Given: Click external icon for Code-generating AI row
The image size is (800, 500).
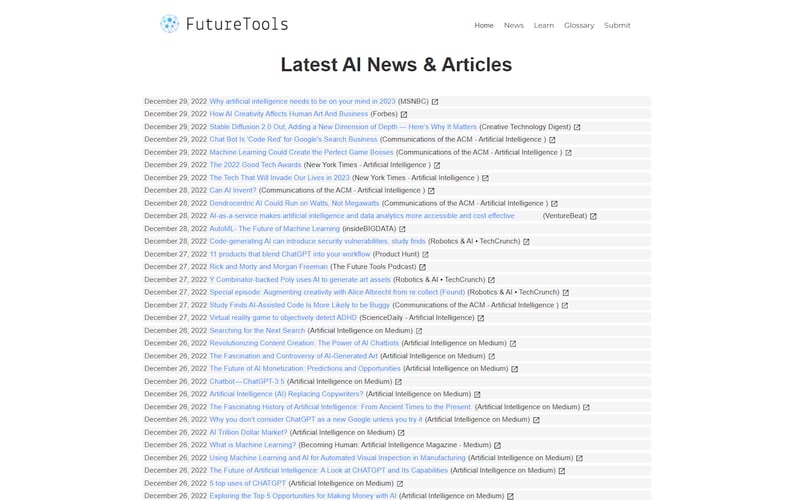Looking at the screenshot, I should (x=527, y=242).
